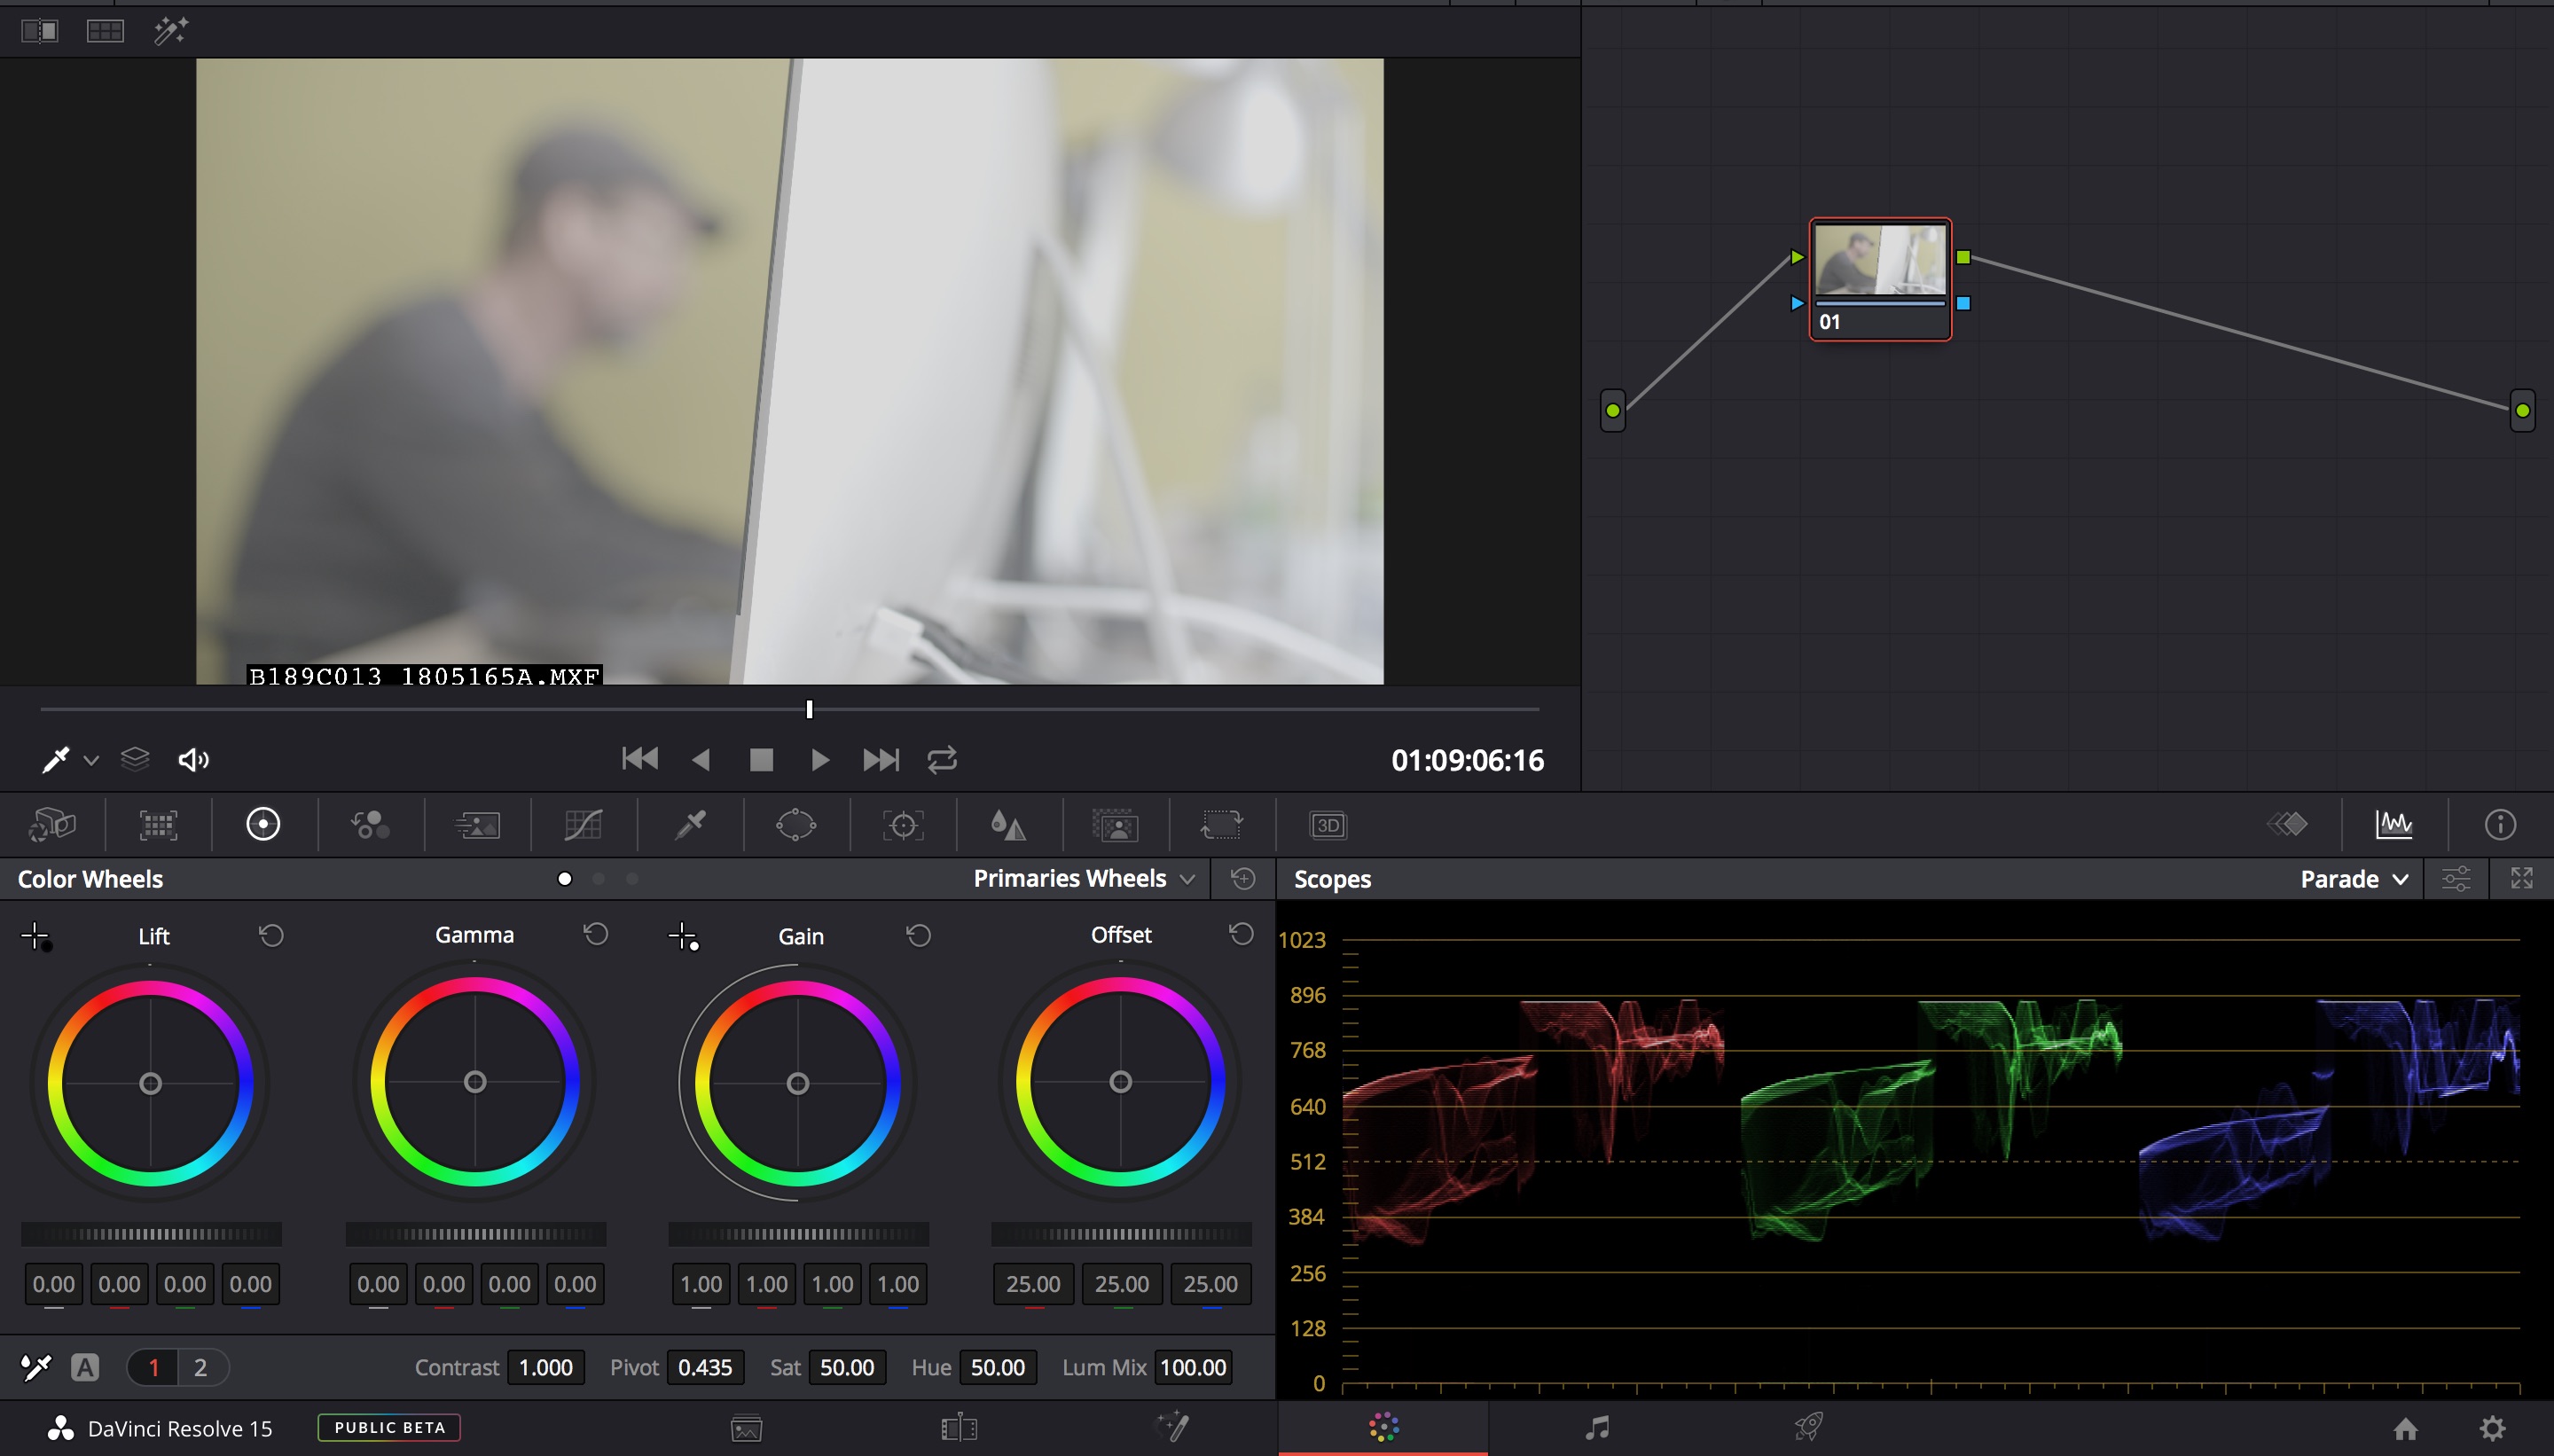
Task: Switch to adjustment page 2
Action: click(201, 1367)
